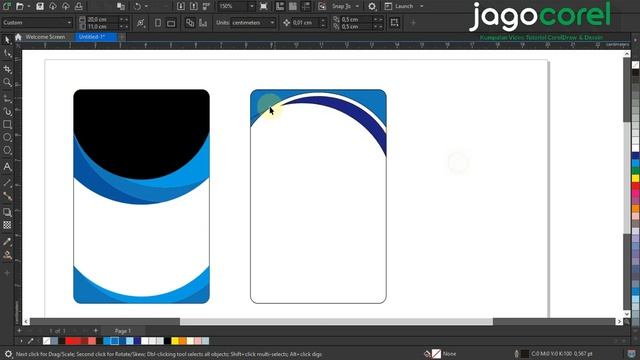Viewport: 640px width, 360px height.
Task: Pick the red swatch in document palette
Action: click(69, 341)
